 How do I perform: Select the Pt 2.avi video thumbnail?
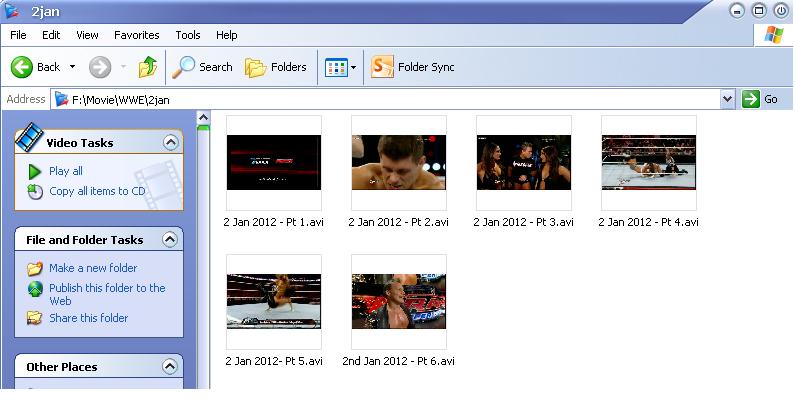[x=399, y=163]
